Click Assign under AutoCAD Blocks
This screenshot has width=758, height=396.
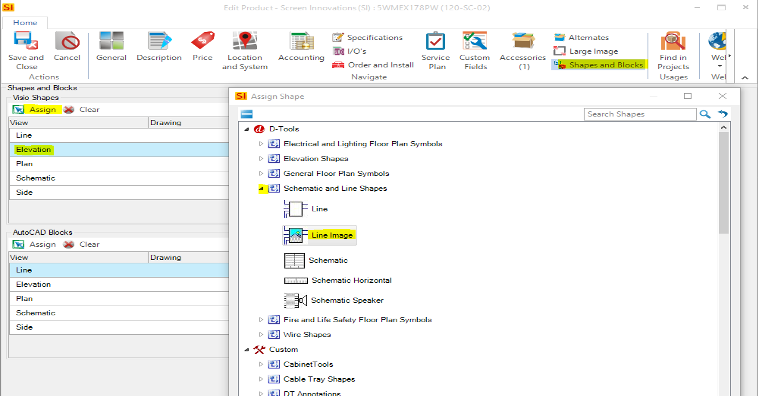point(35,244)
